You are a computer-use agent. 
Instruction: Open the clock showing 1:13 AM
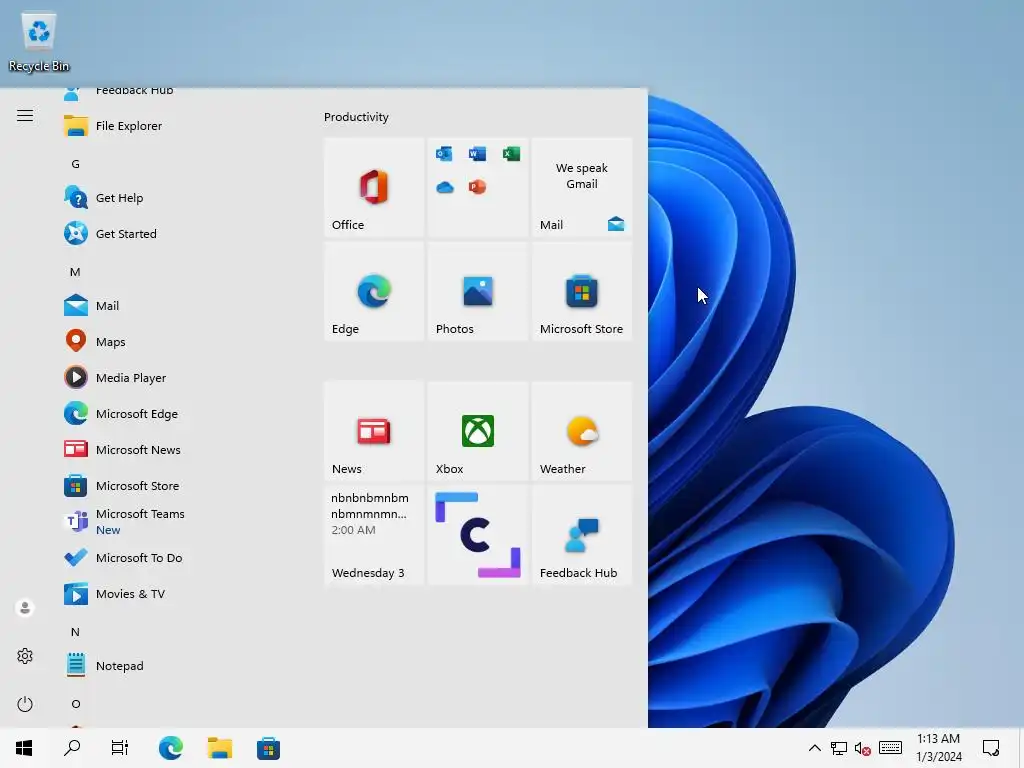938,748
